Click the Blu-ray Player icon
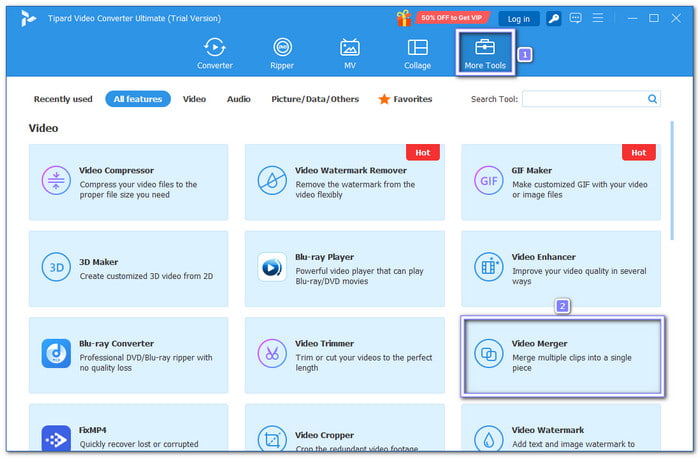Screen dimensions: 700x458 click(272, 267)
